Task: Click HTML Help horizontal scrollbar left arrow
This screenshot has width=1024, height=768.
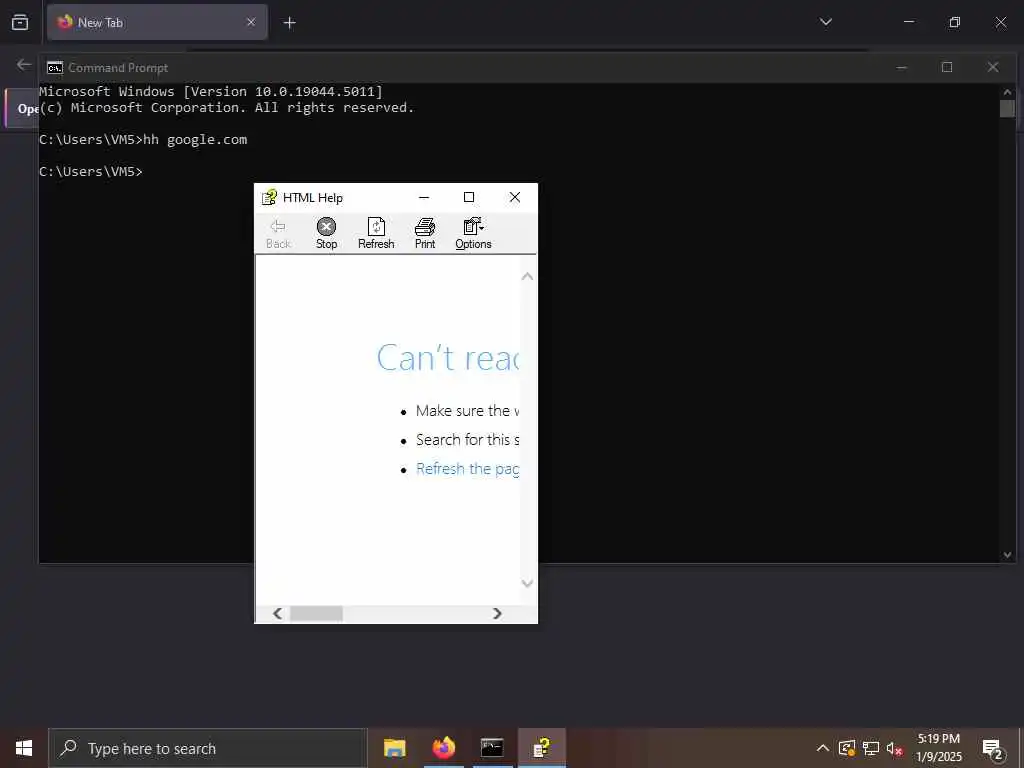Action: point(278,613)
